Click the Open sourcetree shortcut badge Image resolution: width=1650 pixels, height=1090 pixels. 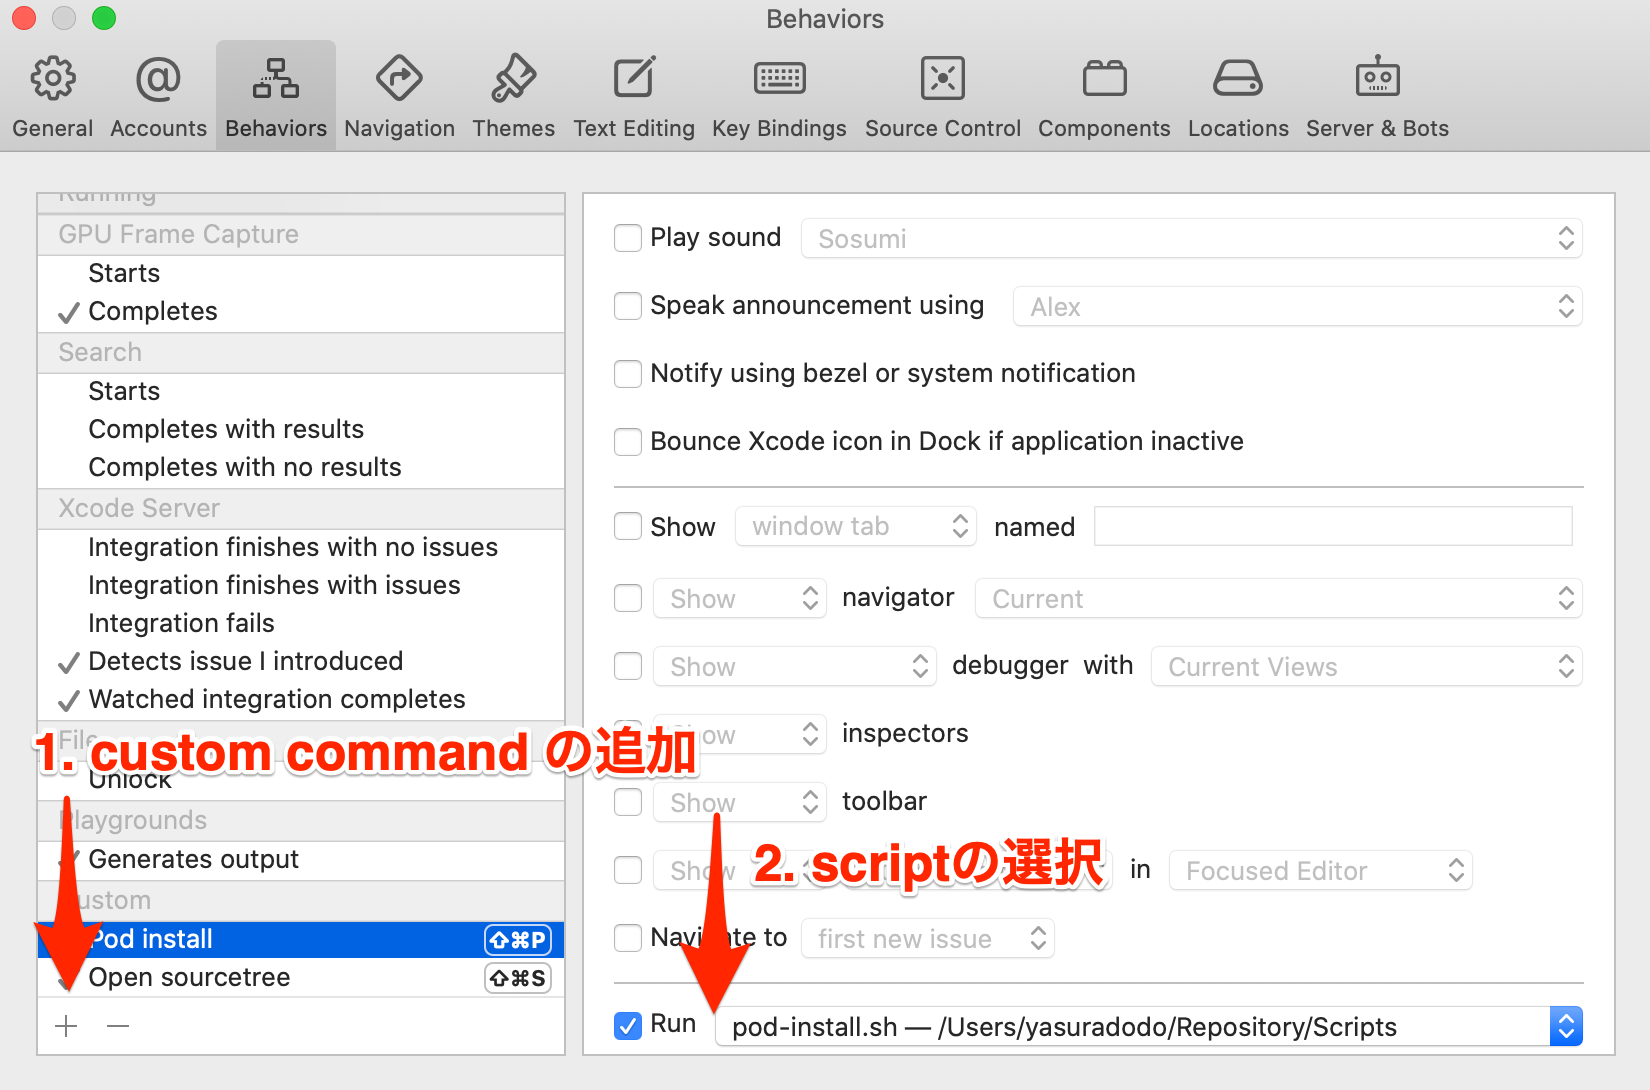tap(518, 978)
